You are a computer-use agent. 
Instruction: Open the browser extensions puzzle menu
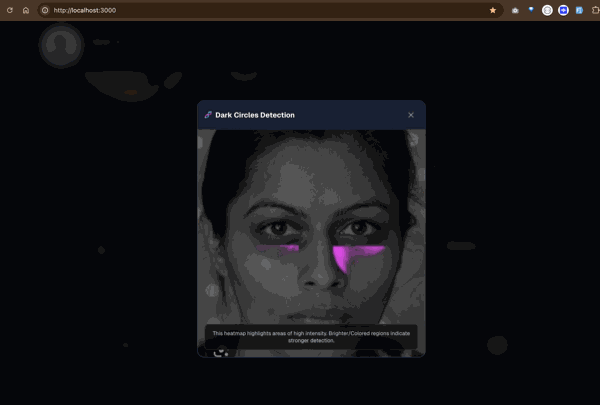coord(595,10)
